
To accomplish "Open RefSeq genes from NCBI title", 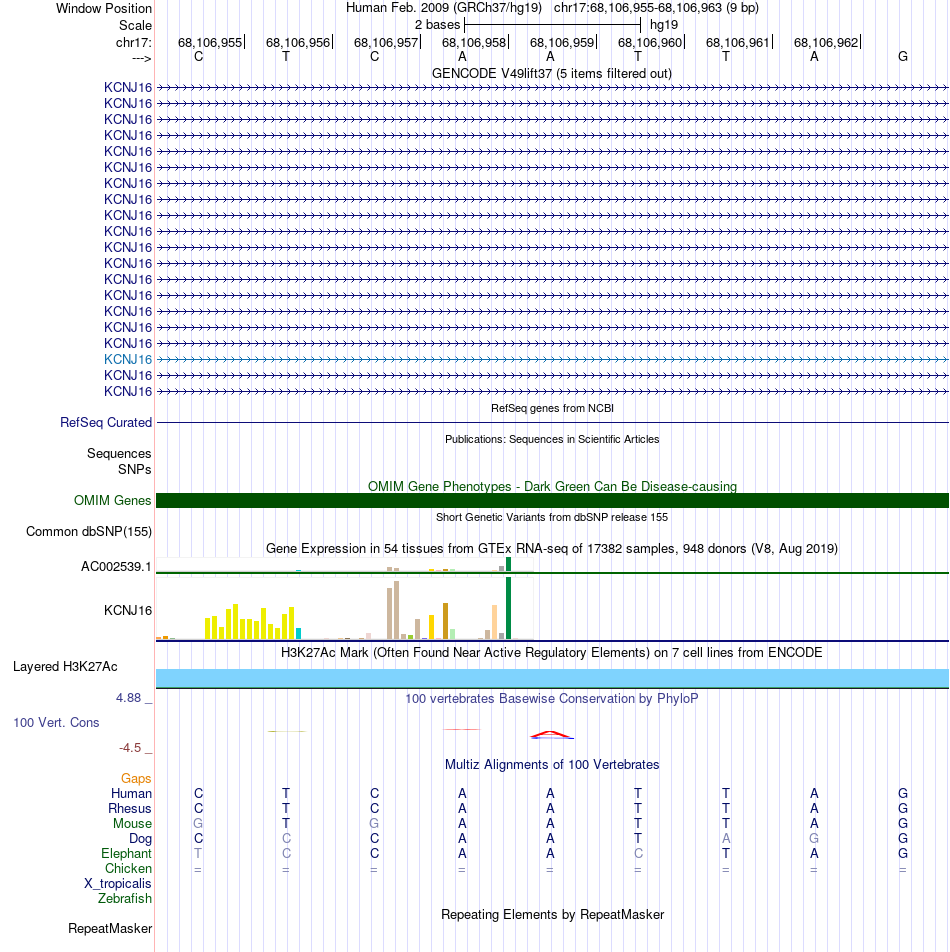I will point(552,408).
